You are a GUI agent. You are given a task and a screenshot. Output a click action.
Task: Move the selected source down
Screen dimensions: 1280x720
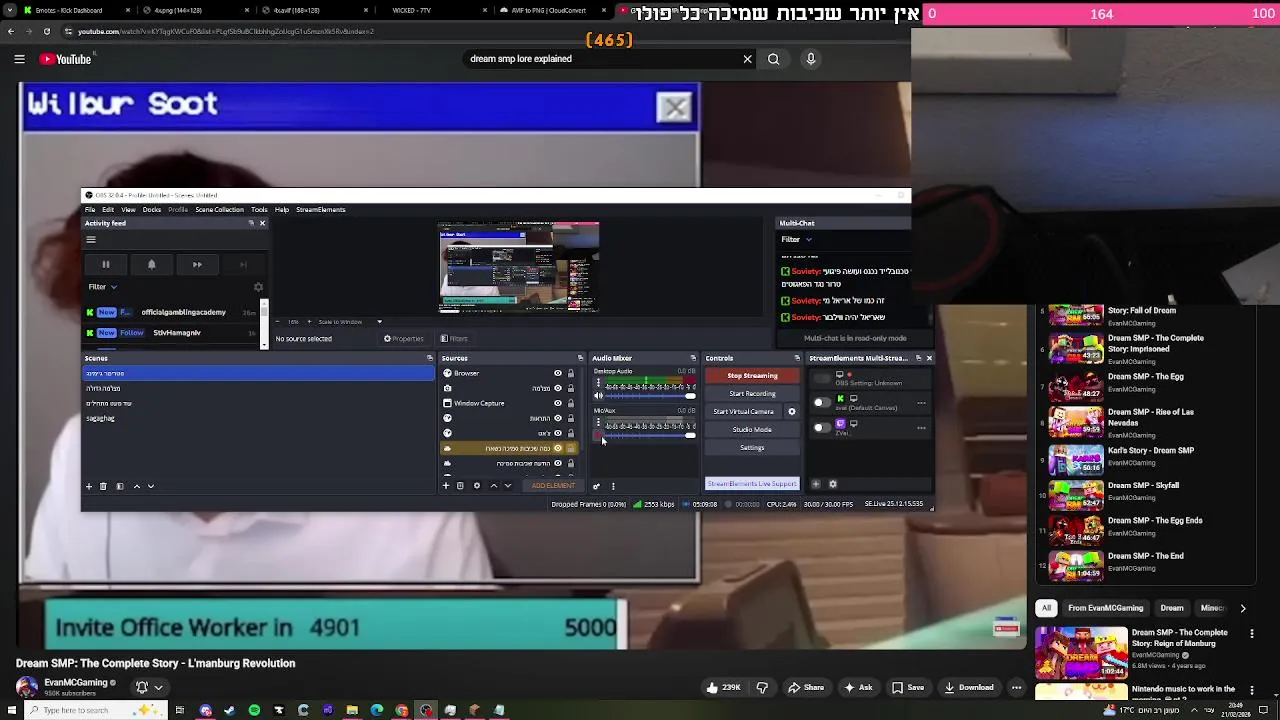[x=508, y=486]
